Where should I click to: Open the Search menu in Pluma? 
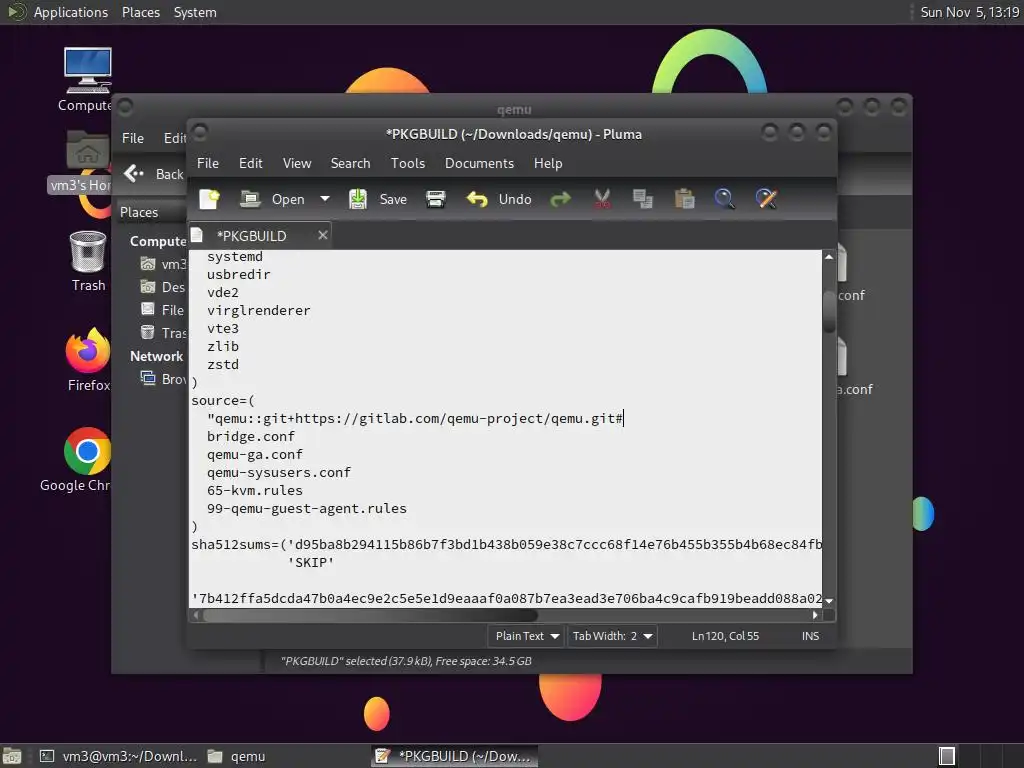tap(350, 163)
